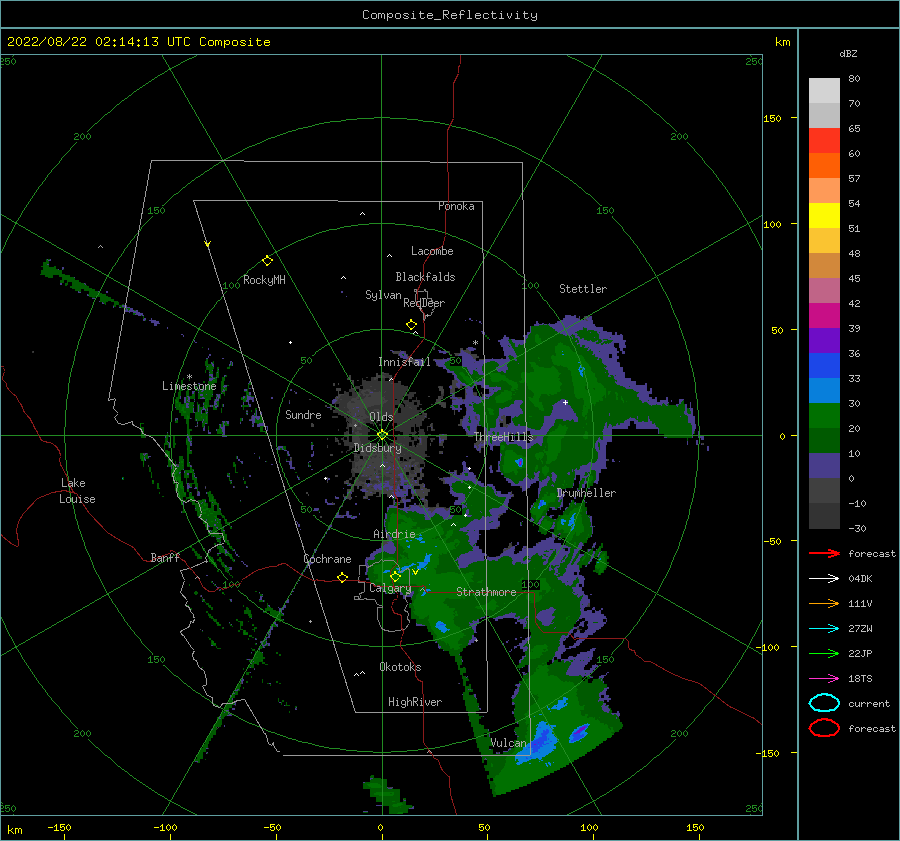Click the 'Strathmore' city label
Image resolution: width=900 pixels, height=841 pixels.
[x=486, y=592]
